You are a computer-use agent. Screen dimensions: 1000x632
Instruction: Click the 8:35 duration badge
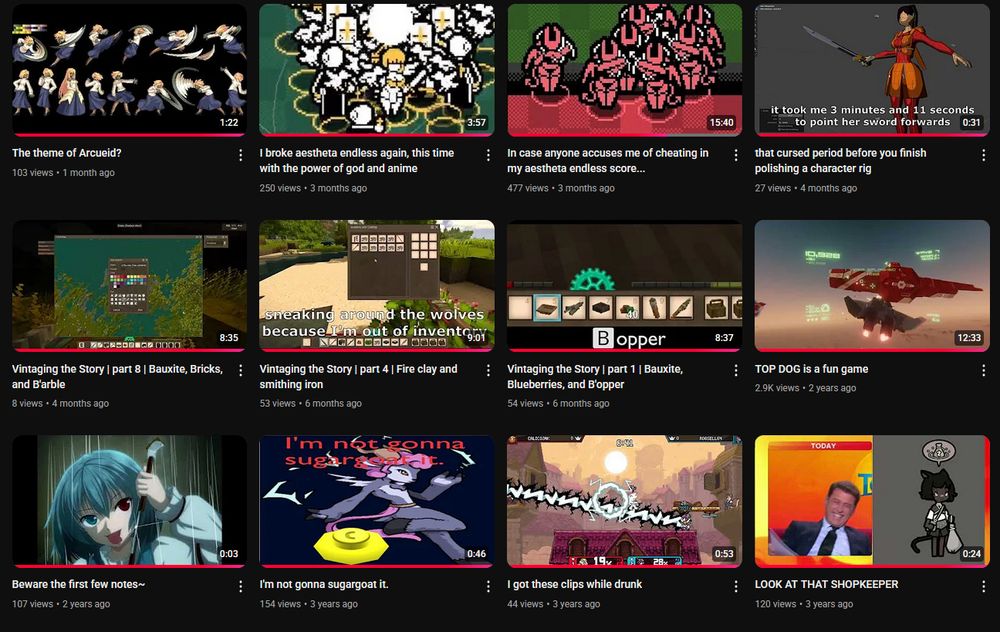(229, 338)
